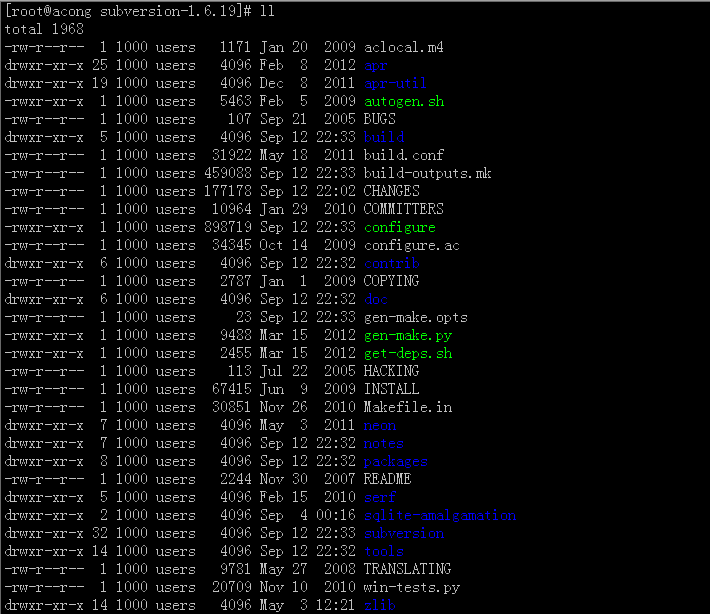Click size 31922 in build.conf row
Screen dimensions: 711x615
click(x=232, y=155)
